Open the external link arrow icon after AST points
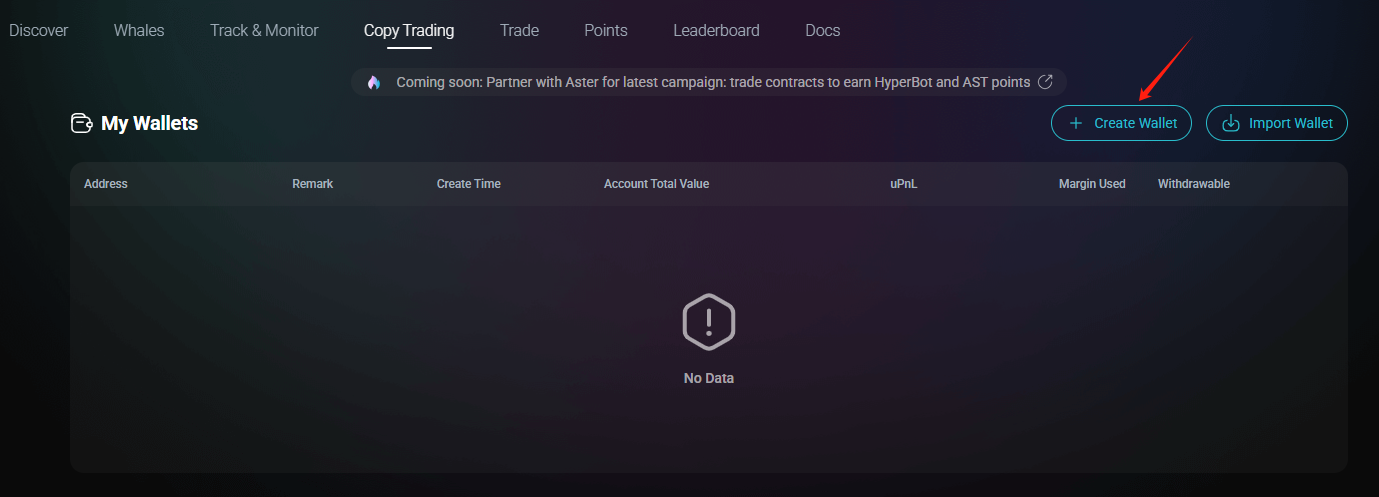Image resolution: width=1379 pixels, height=497 pixels. click(x=1046, y=82)
